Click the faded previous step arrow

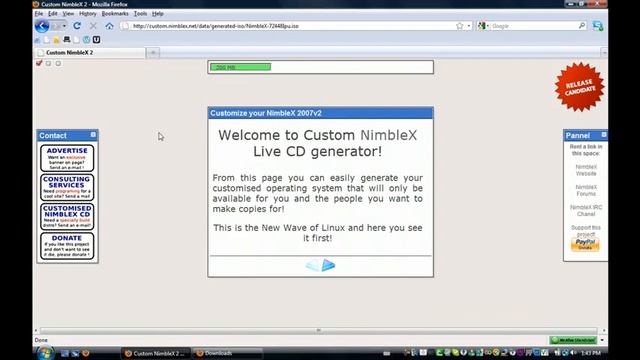313,265
